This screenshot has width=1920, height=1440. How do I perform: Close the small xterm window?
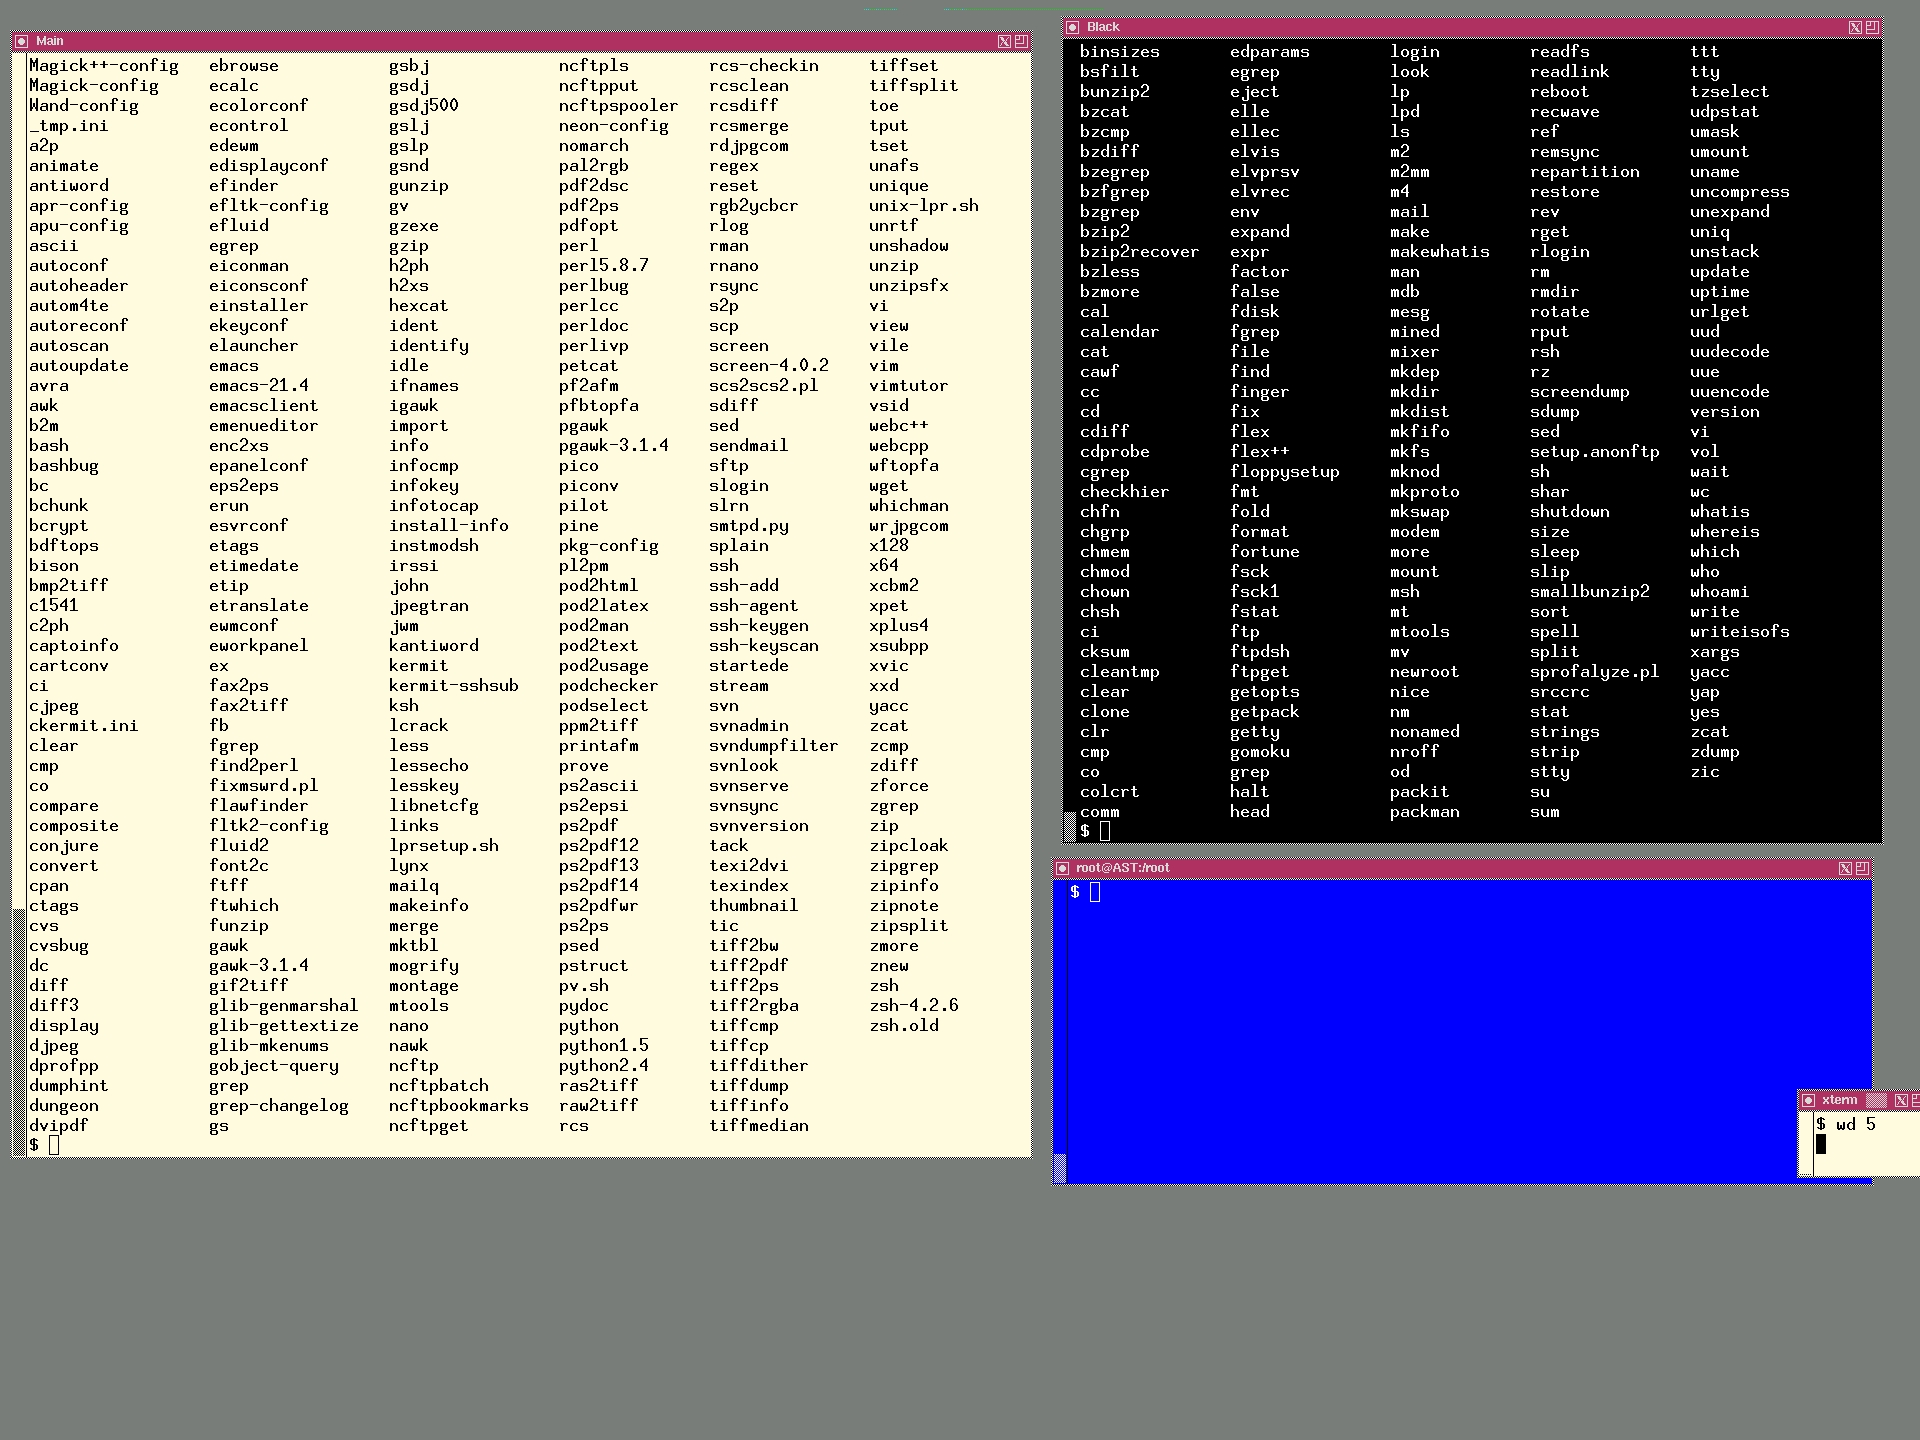pos(1900,1100)
